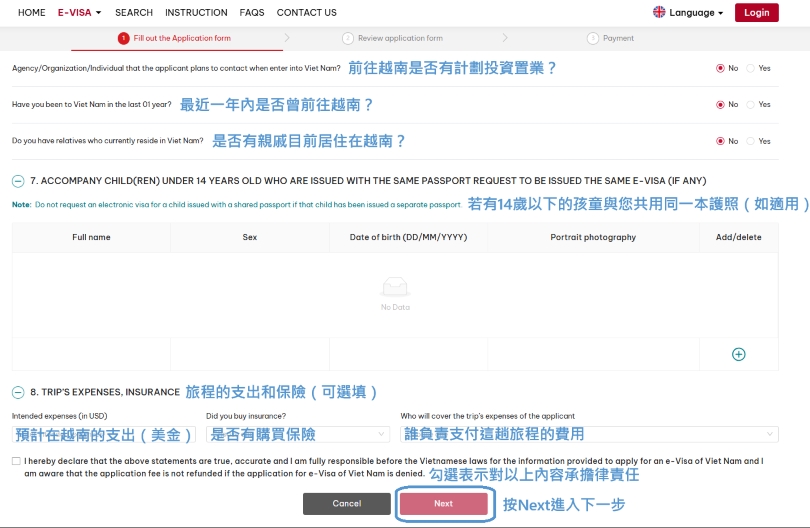Screen dimensions: 810x528
Task: Click the Add/delete column header
Action: coord(738,237)
